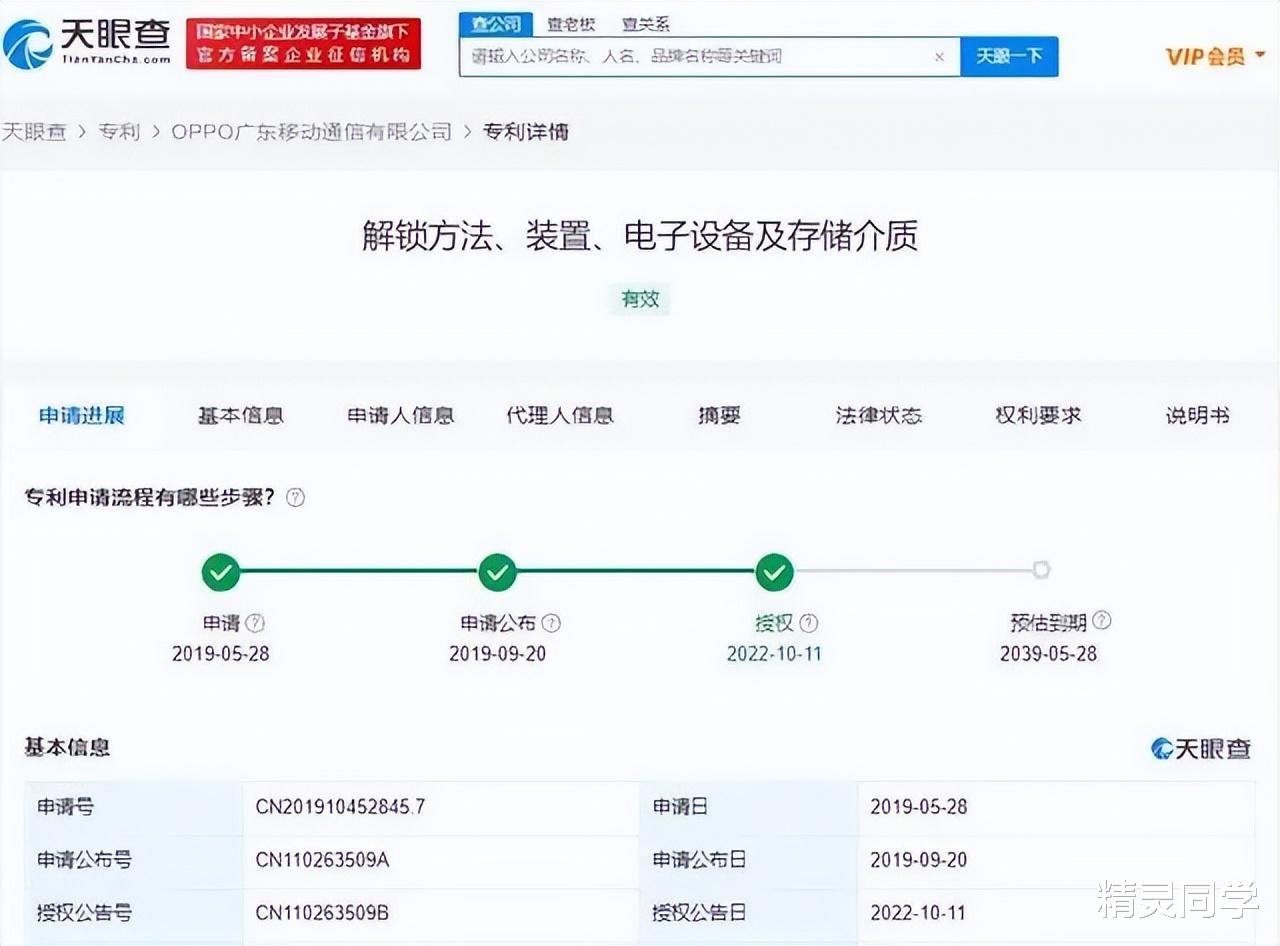Click the green progress bar between checkpoints
Image resolution: width=1280 pixels, height=946 pixels.
tap(360, 571)
